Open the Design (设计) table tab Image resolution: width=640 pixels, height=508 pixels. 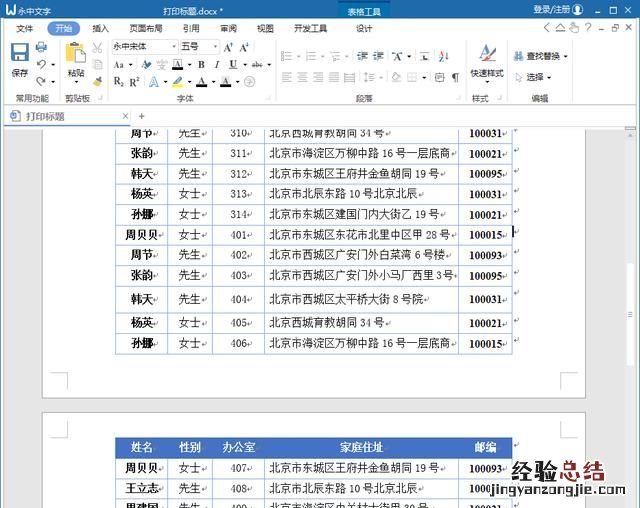coord(364,28)
